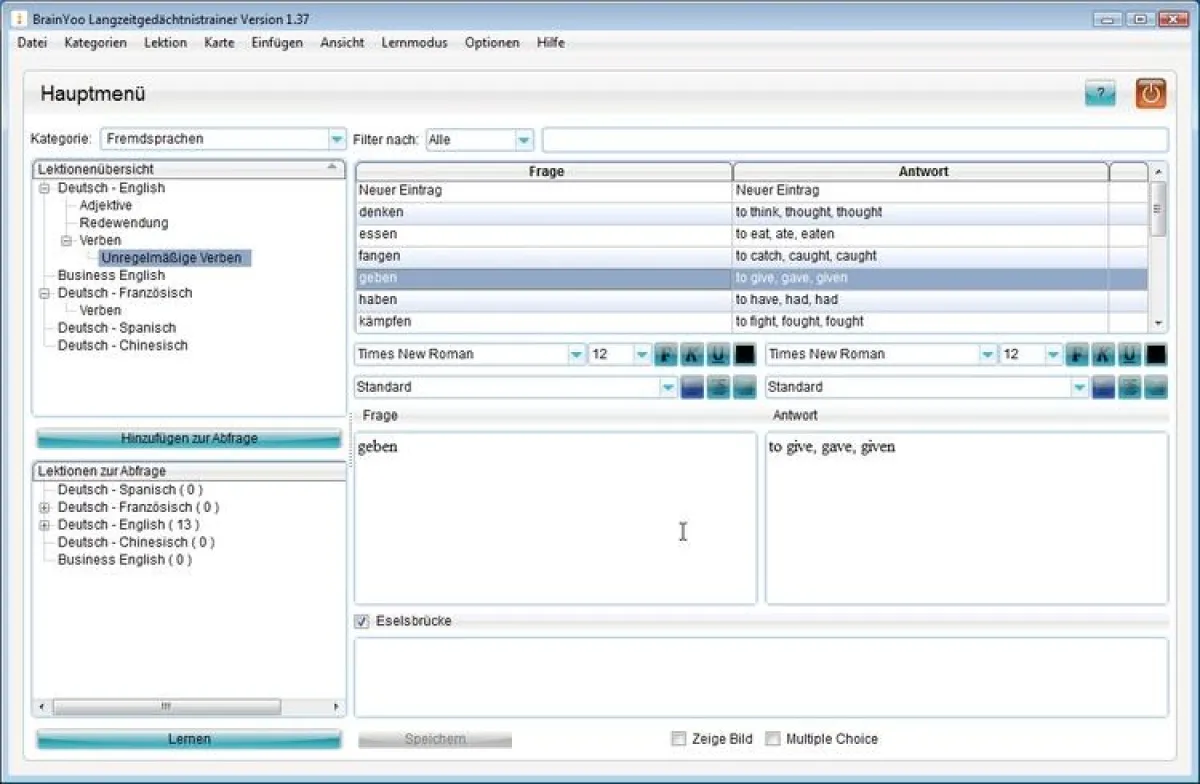
Task: Toggle italic (K) for the Antwort text
Action: click(x=1103, y=354)
